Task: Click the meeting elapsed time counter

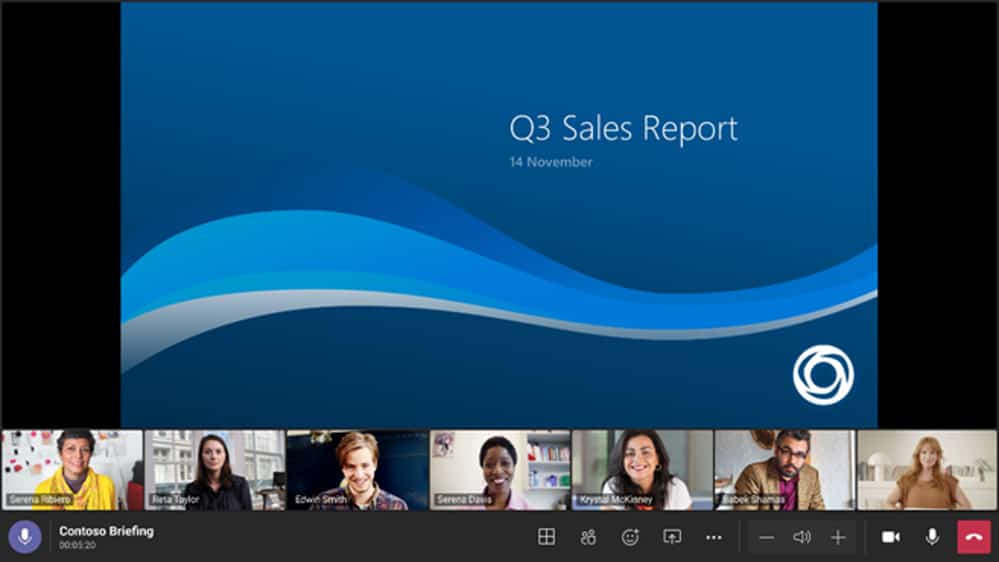Action: 77,545
